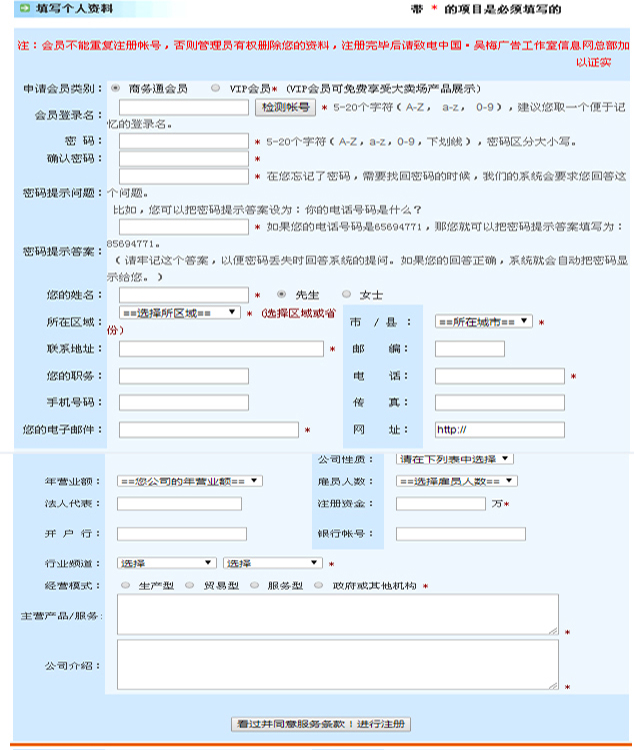This screenshot has height=750, width=634.
Task: Focus the 传真 input field
Action: tap(500, 402)
